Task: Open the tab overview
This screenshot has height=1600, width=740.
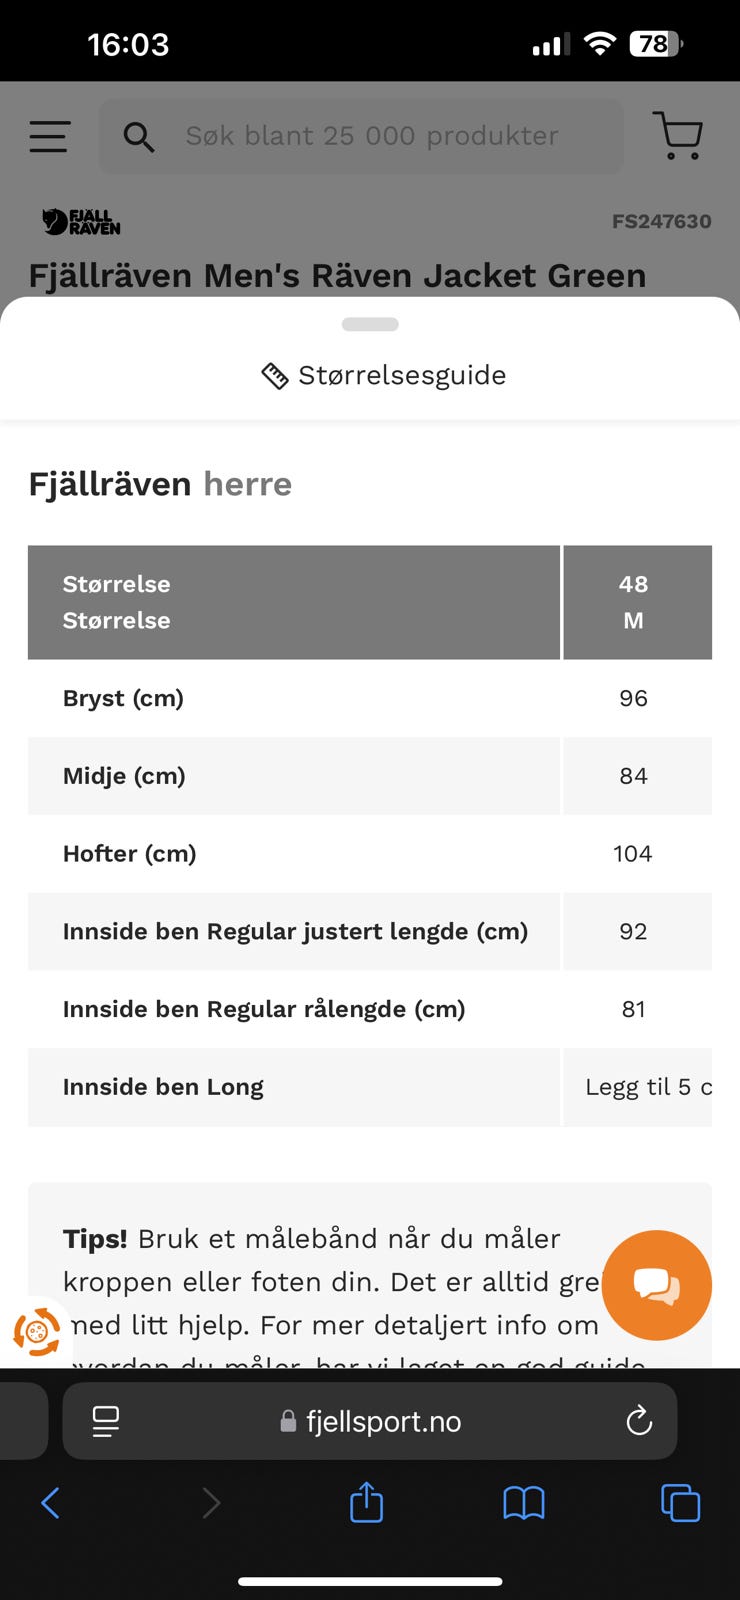Action: [679, 1502]
